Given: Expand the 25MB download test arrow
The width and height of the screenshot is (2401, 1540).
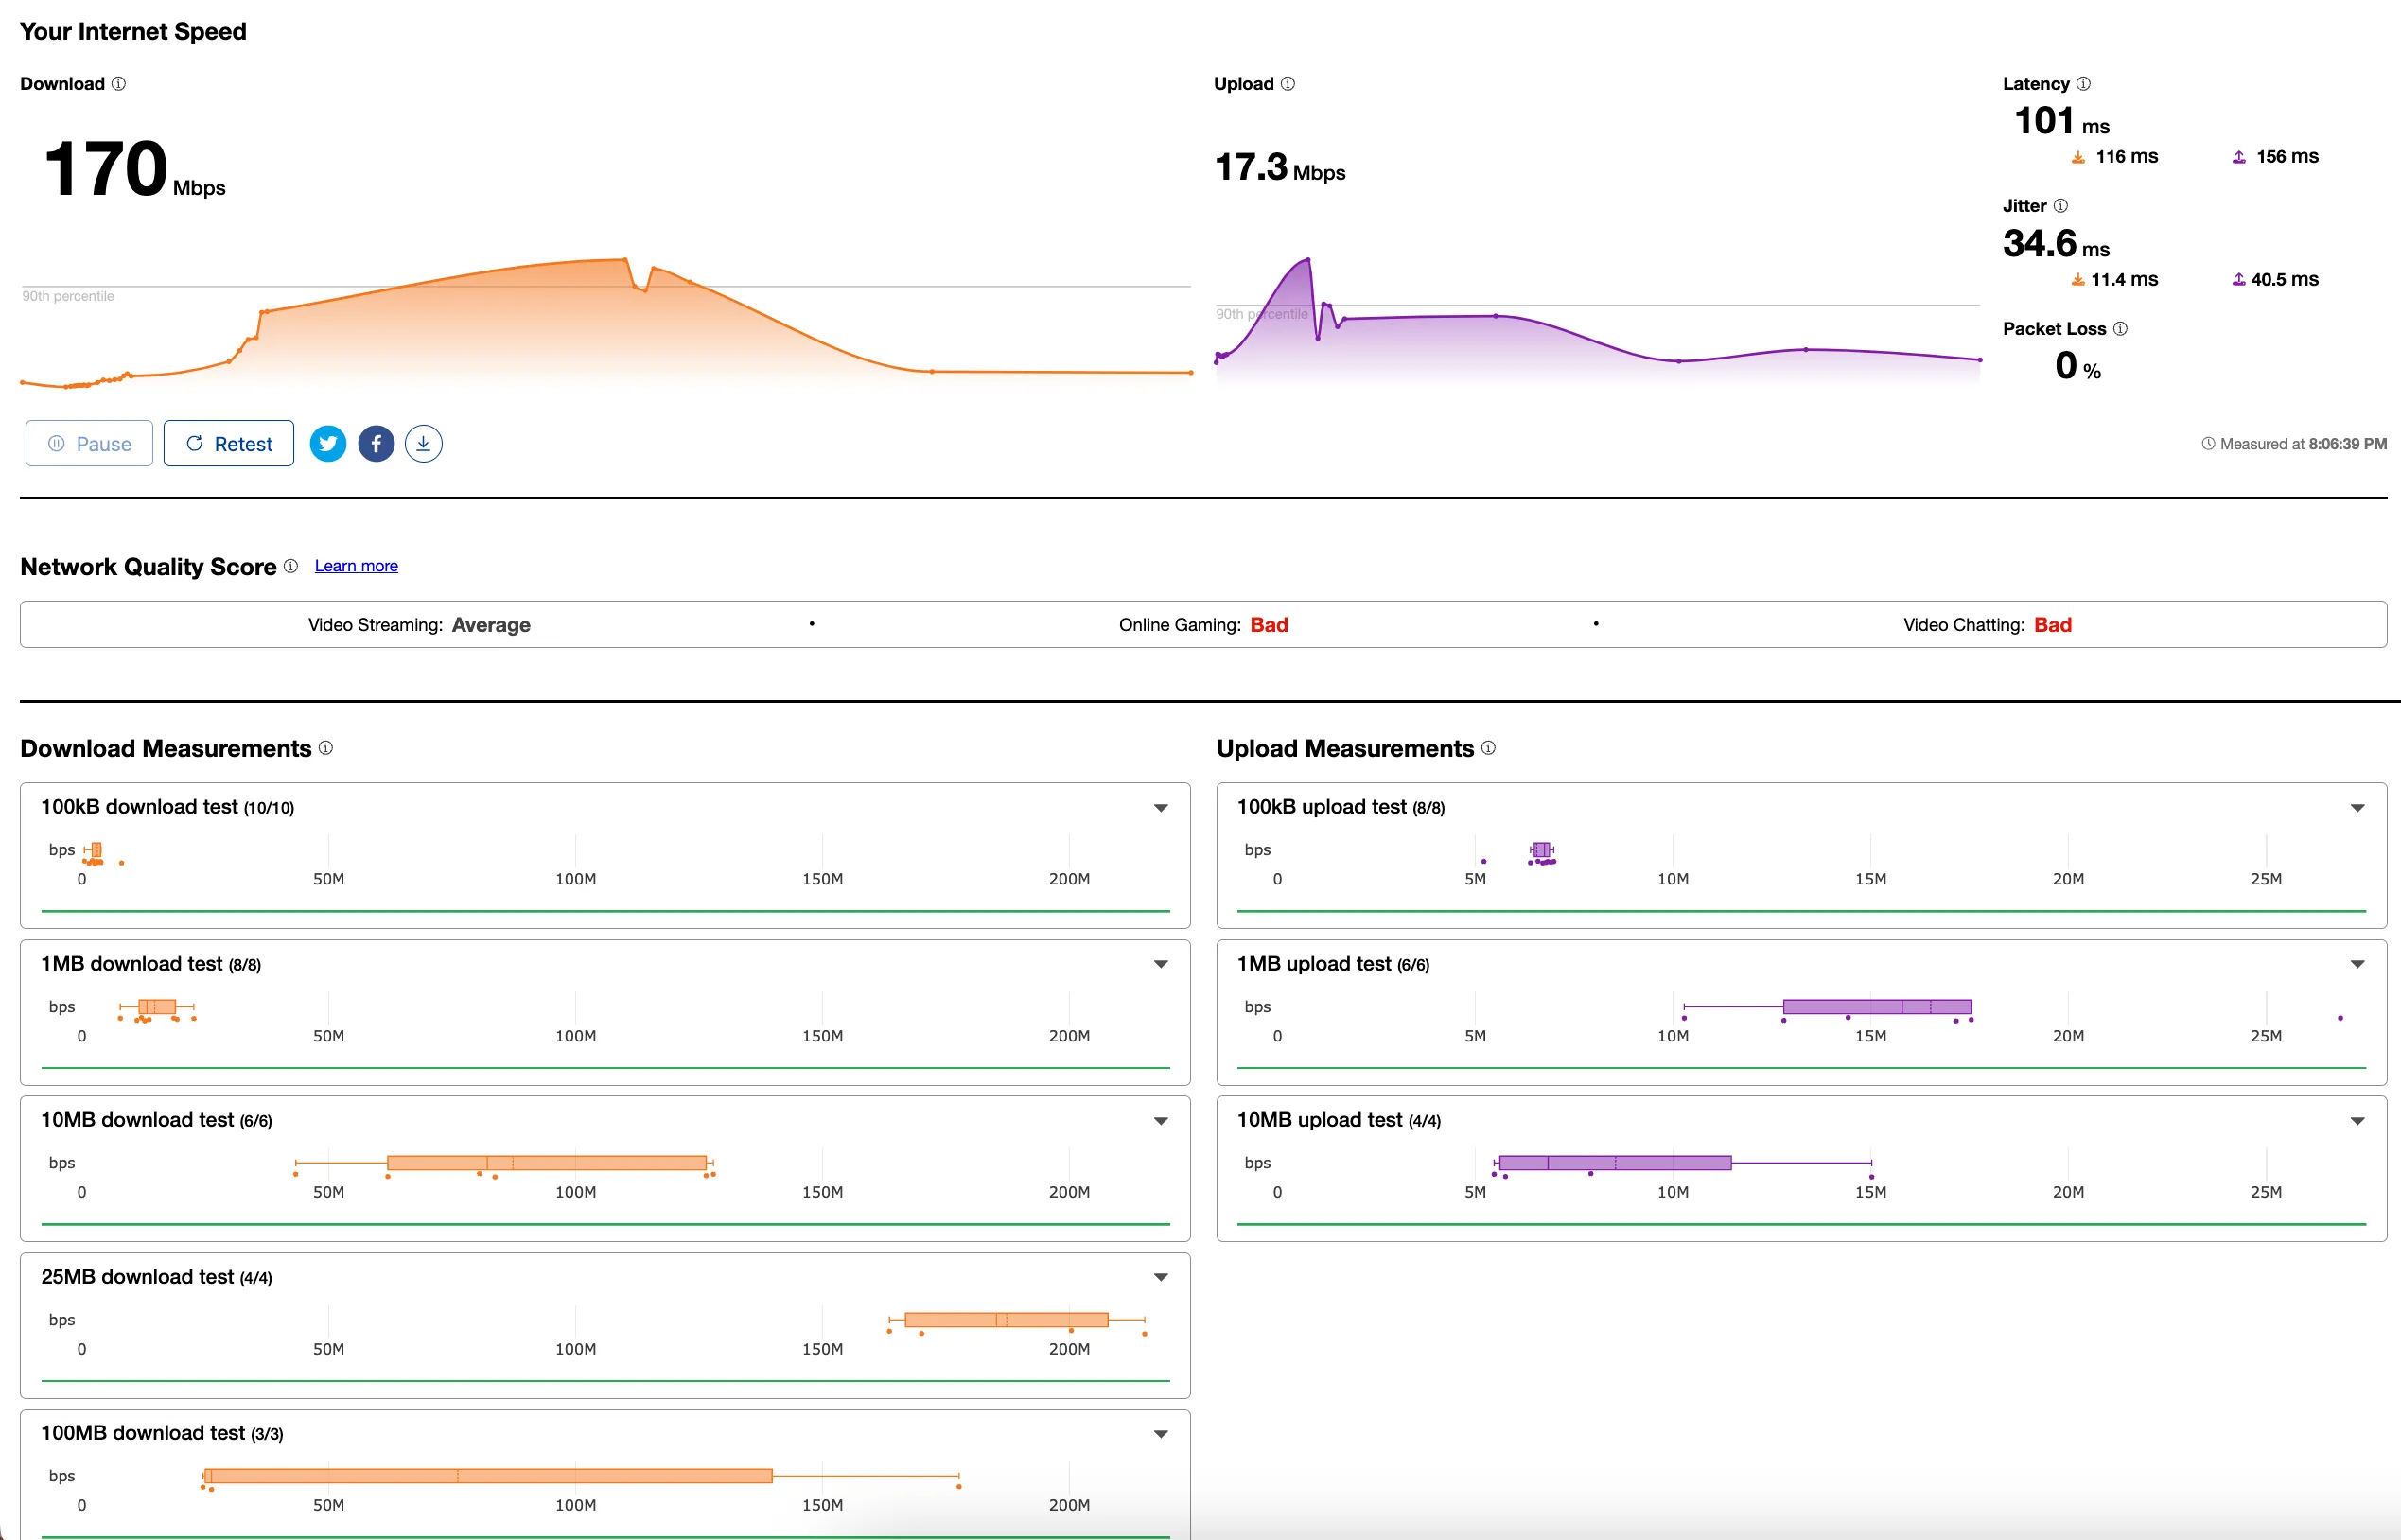Looking at the screenshot, I should (1160, 1277).
